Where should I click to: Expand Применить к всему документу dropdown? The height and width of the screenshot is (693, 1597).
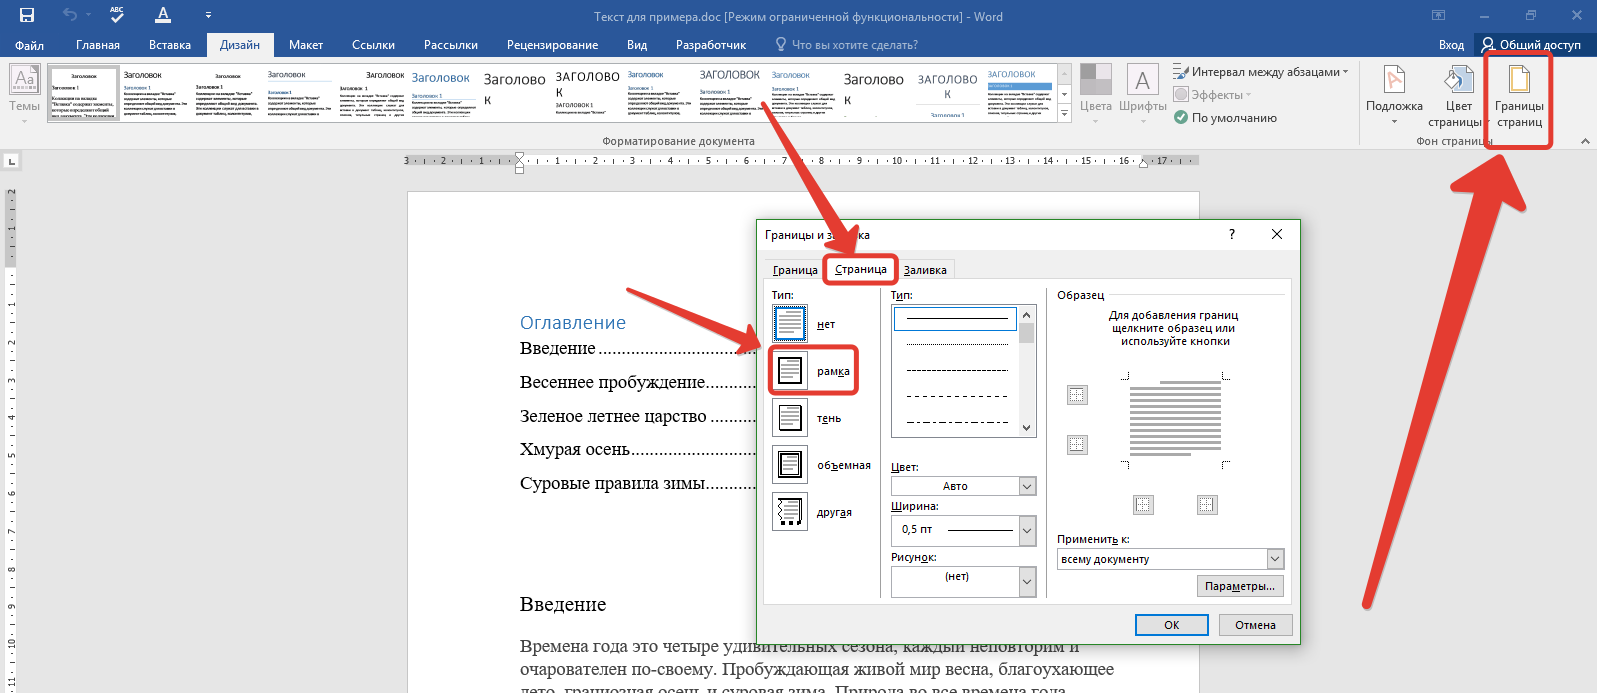(x=1275, y=559)
